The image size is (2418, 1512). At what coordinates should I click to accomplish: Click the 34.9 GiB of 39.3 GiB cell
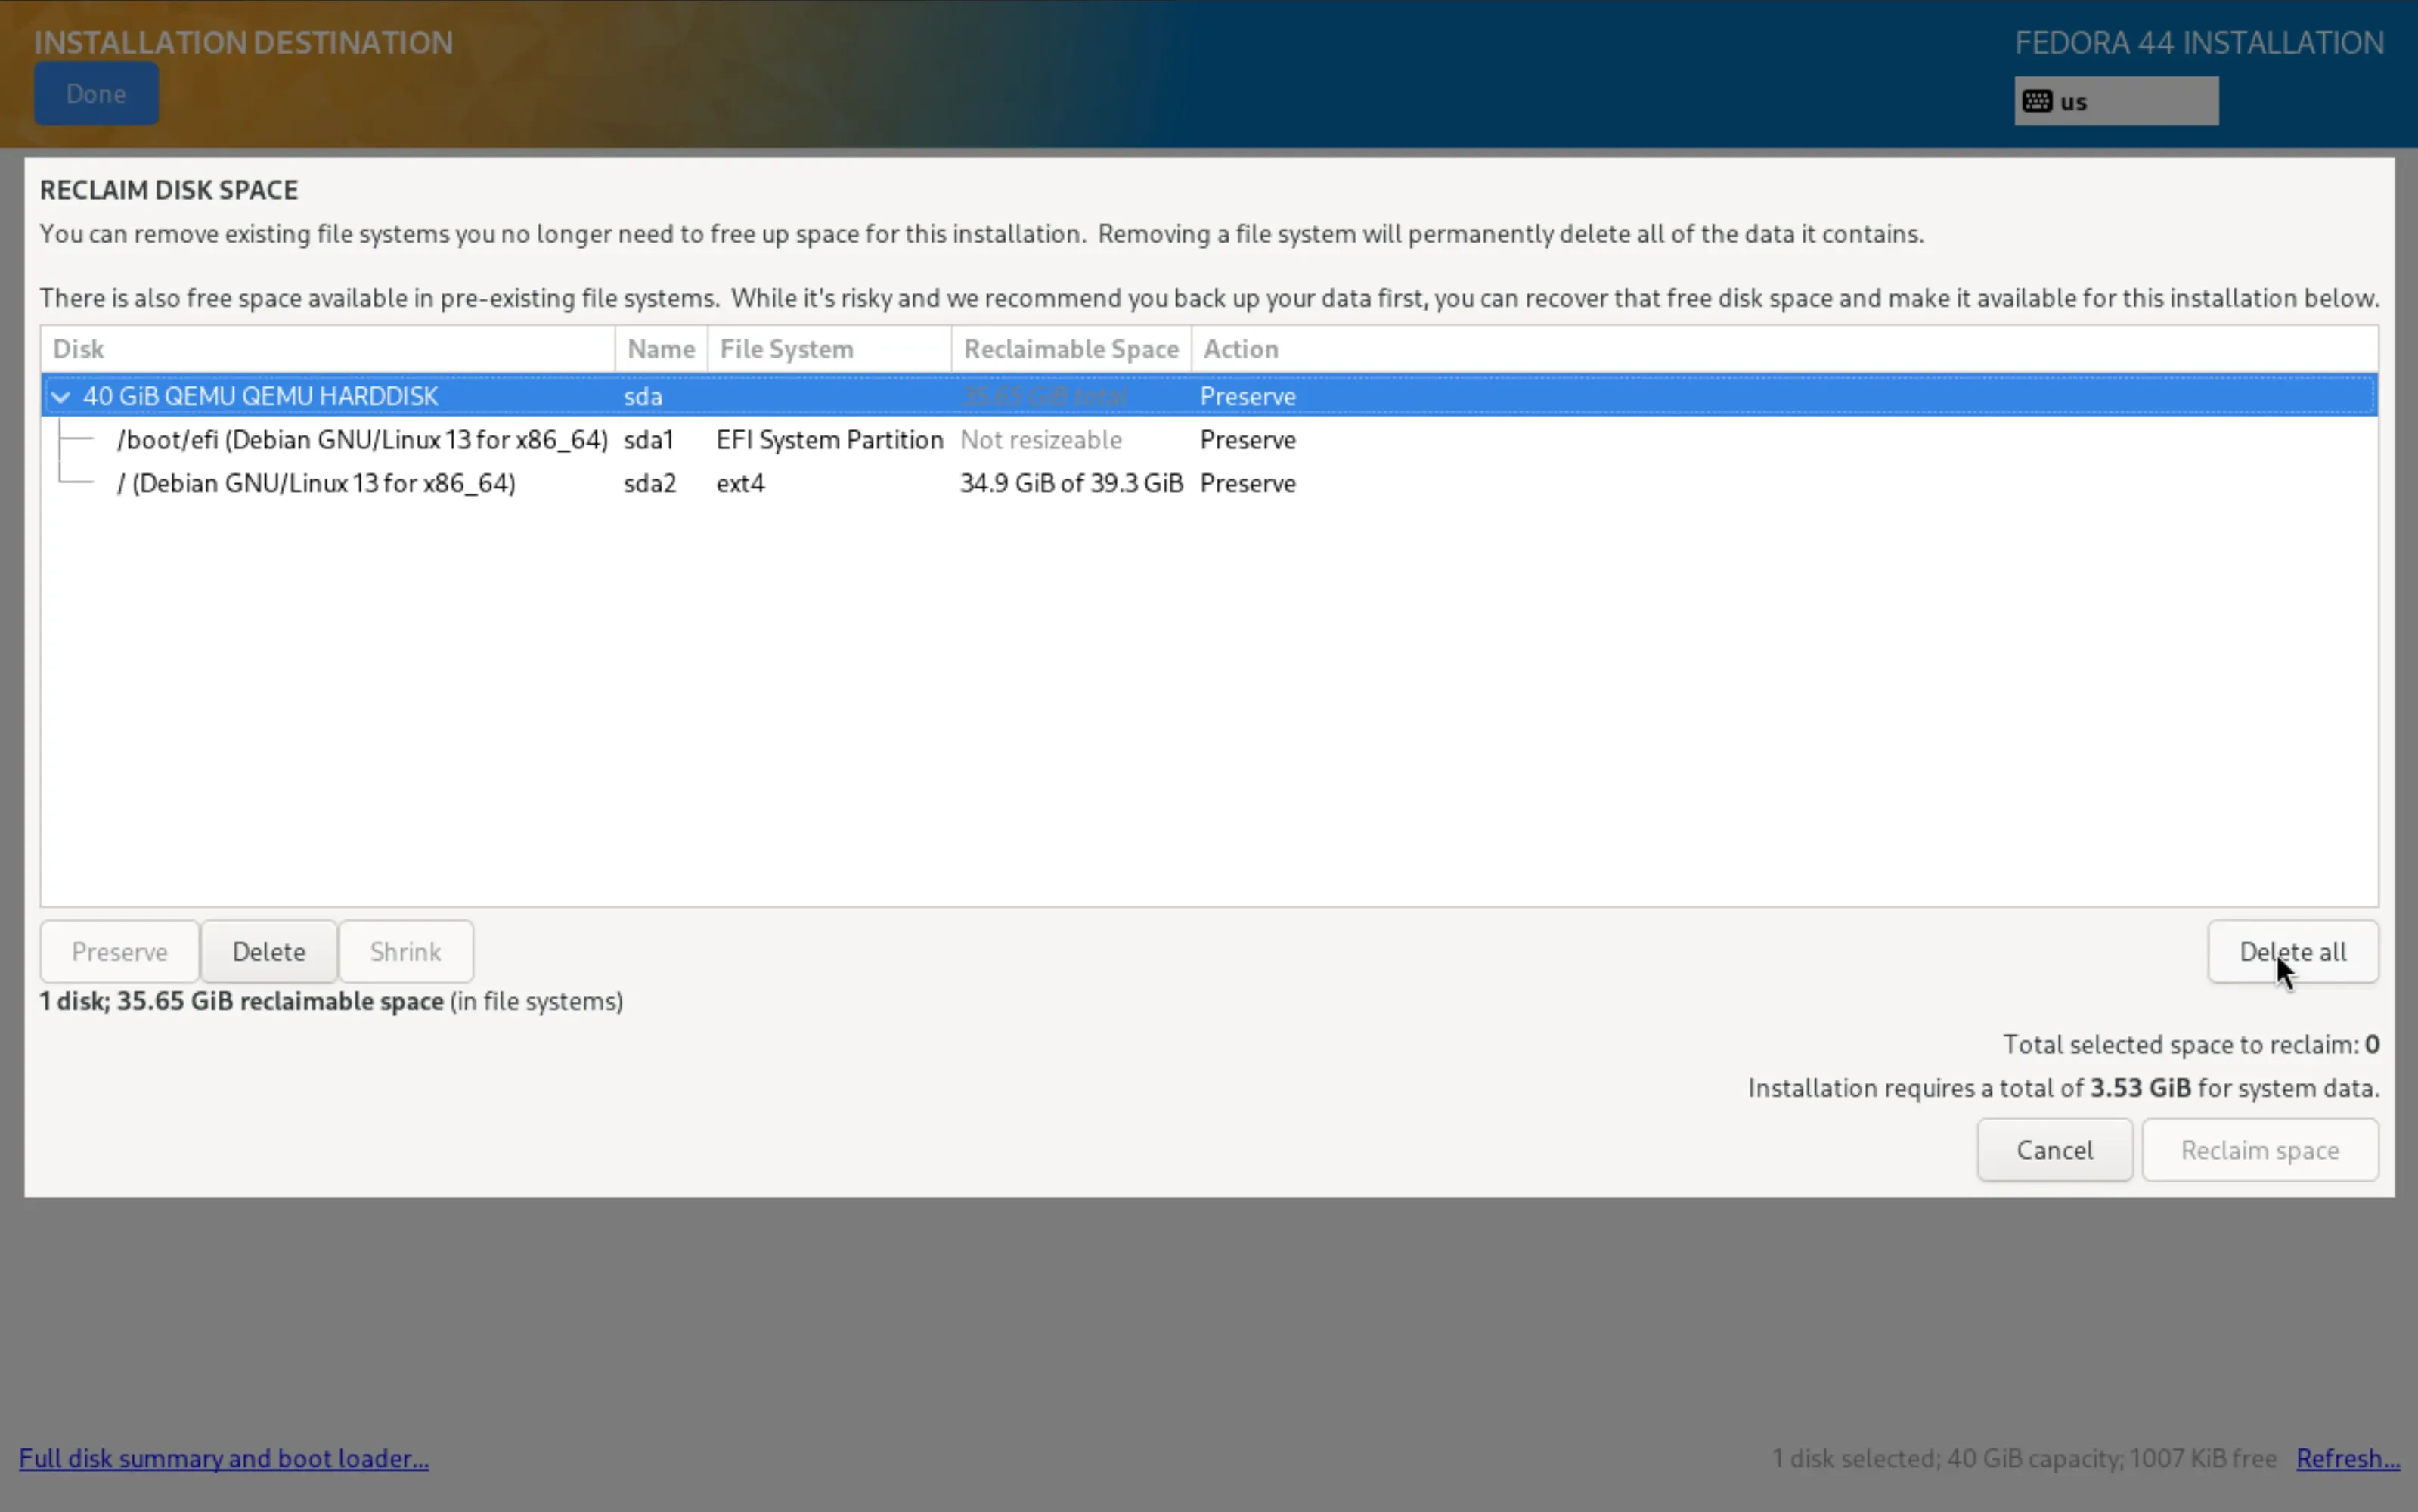pos(1072,483)
